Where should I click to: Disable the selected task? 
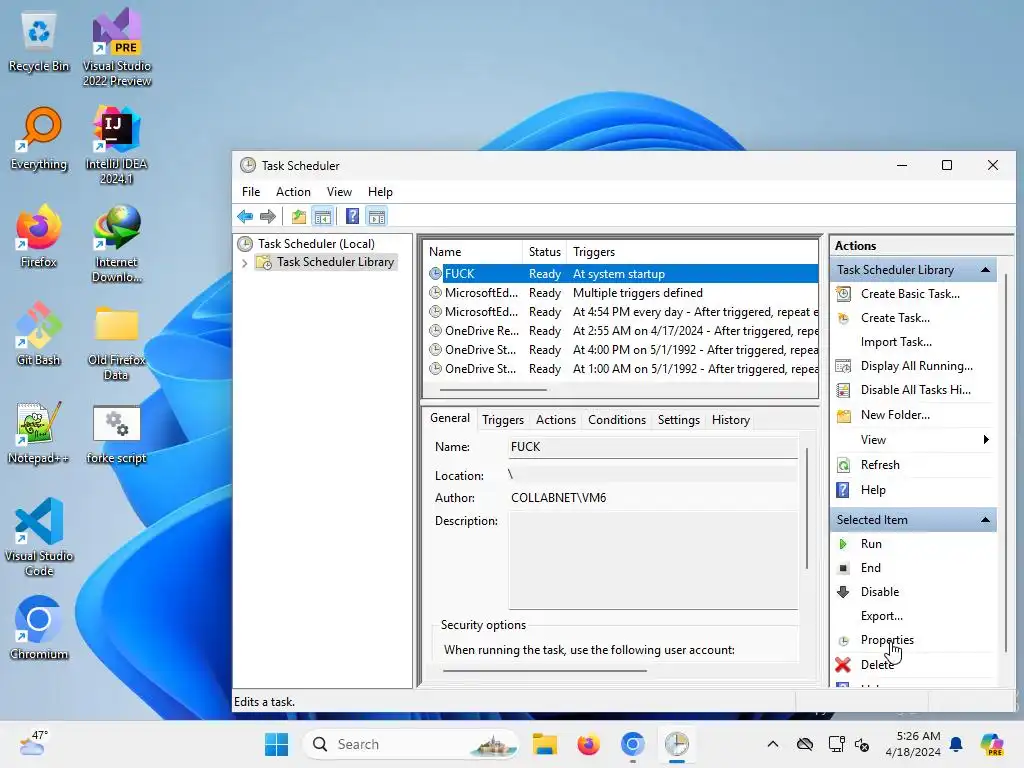tap(879, 592)
